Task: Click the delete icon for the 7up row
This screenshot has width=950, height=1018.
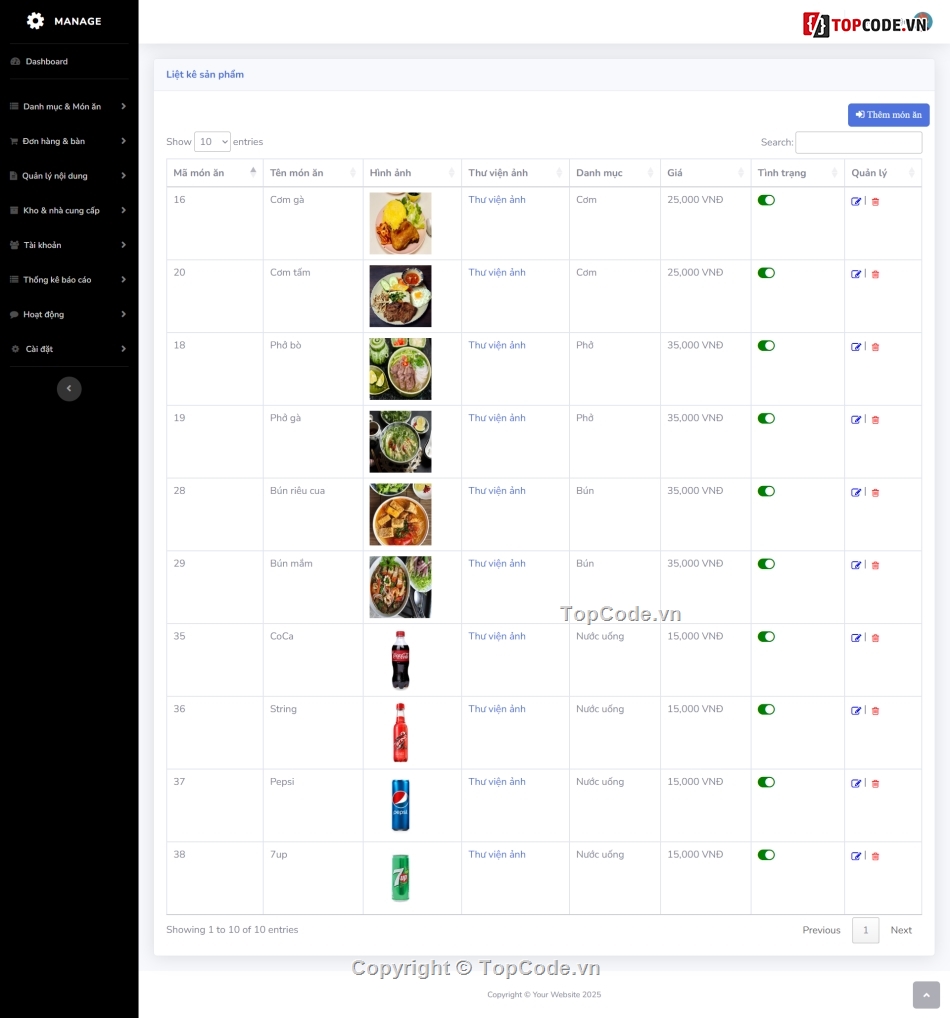Action: coord(874,856)
